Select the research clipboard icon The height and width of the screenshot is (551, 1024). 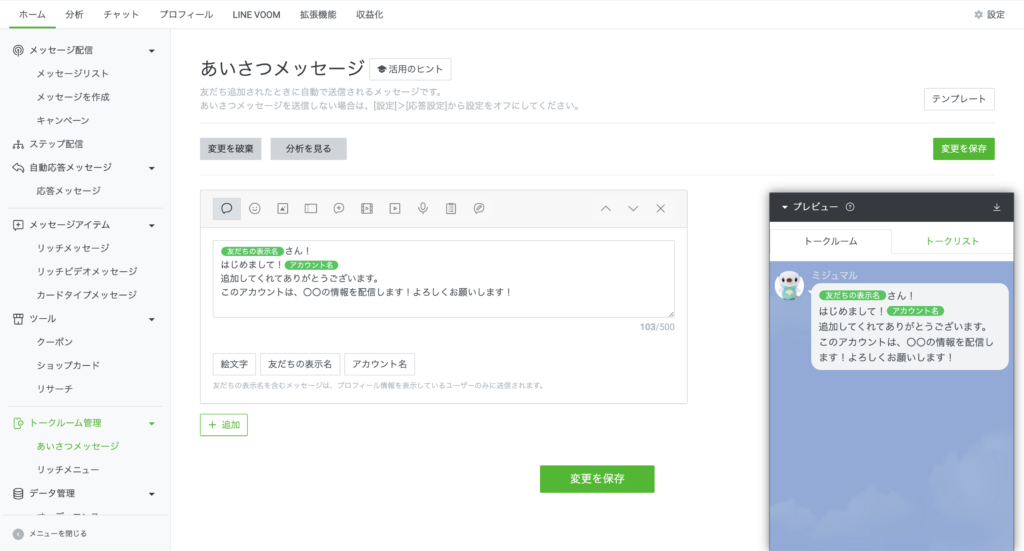(x=451, y=208)
